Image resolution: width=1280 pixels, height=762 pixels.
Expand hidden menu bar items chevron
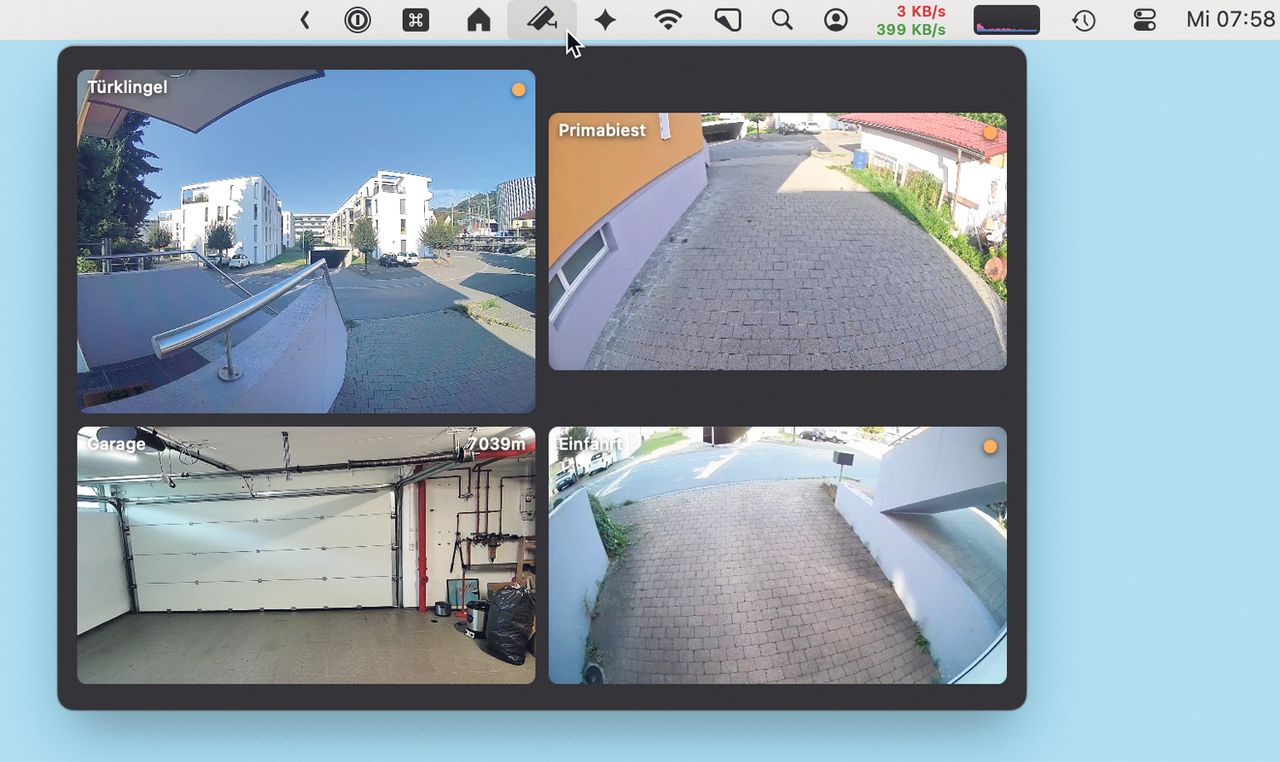pos(305,20)
